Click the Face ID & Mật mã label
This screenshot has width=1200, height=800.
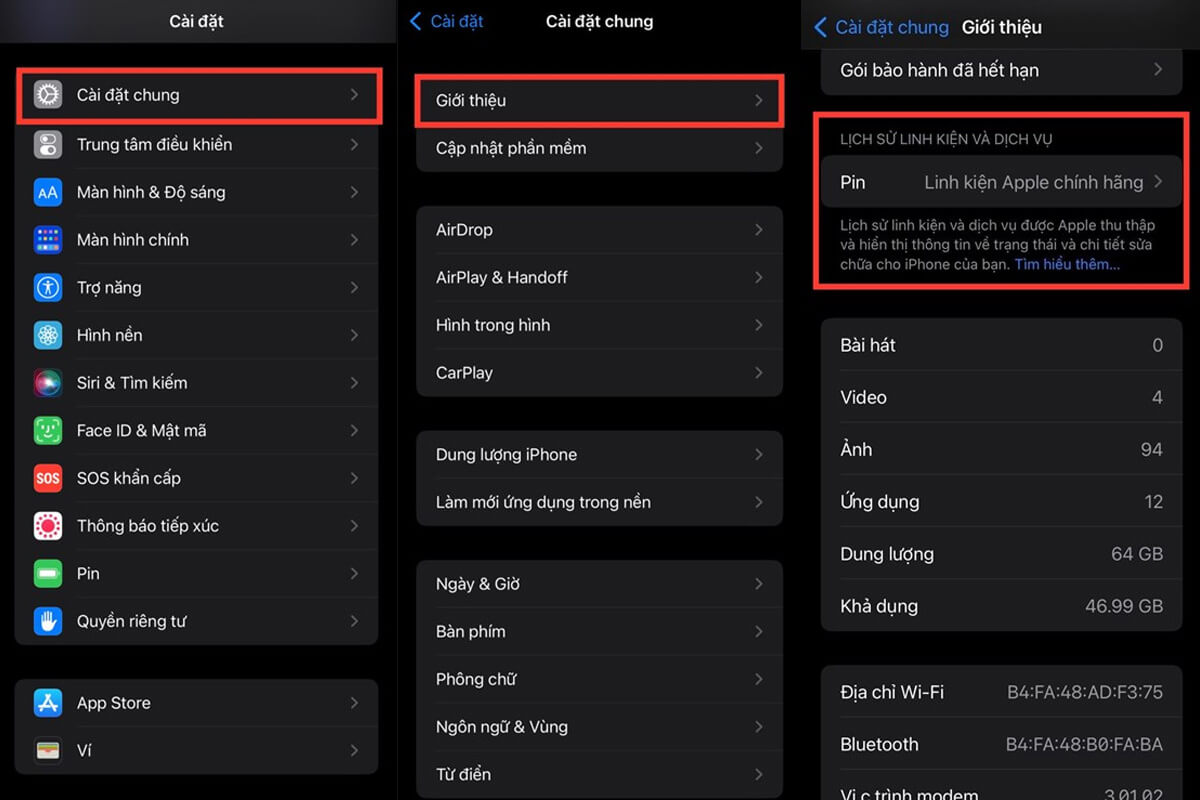(141, 430)
